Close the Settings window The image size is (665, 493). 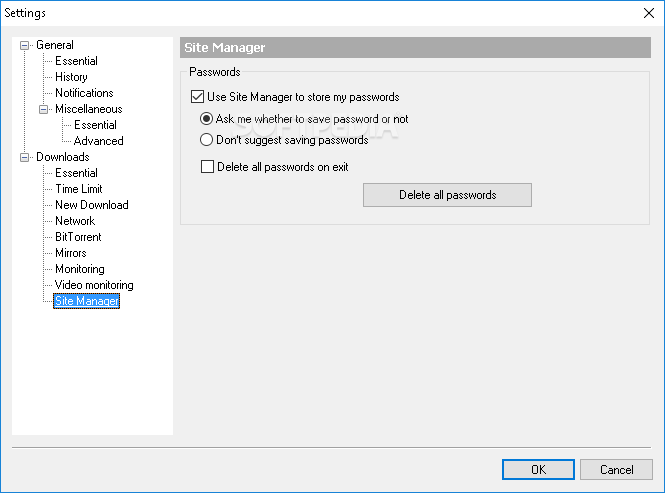point(649,13)
